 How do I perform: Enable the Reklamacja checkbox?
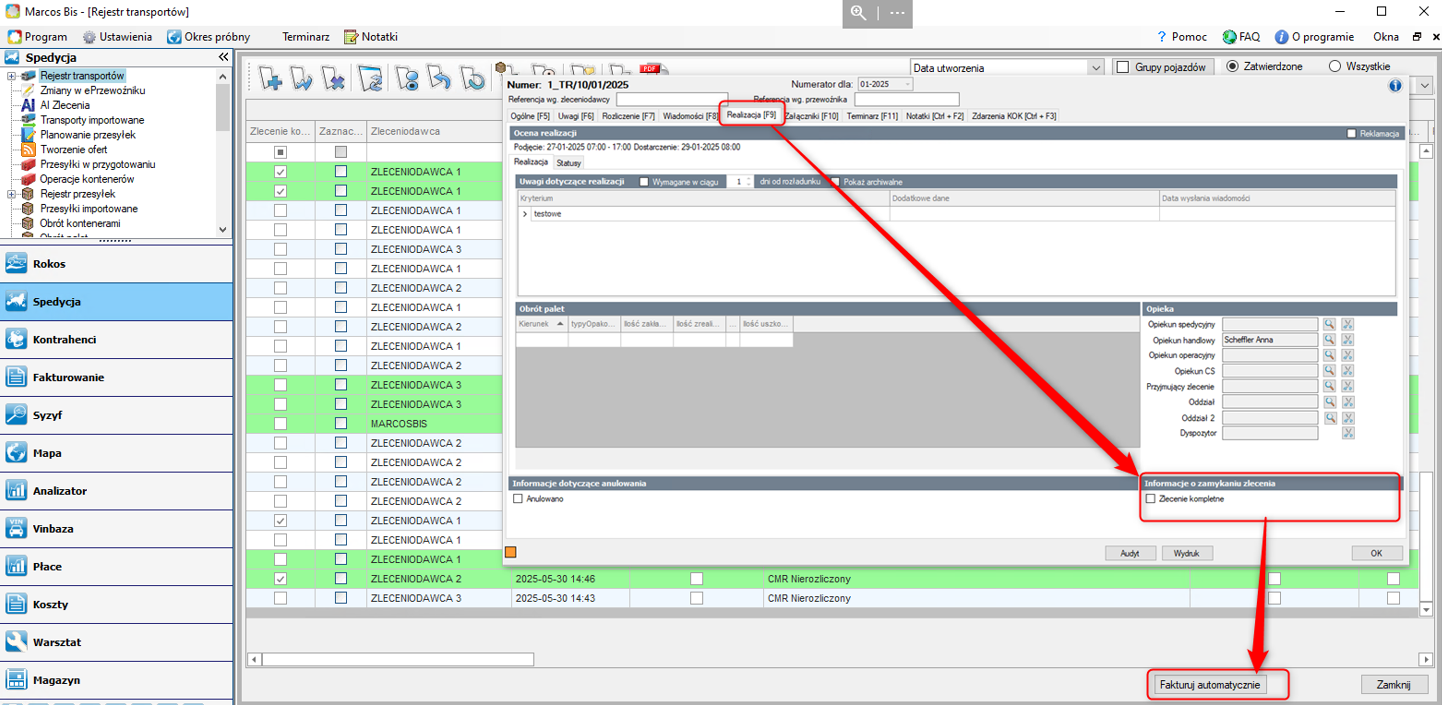1352,133
